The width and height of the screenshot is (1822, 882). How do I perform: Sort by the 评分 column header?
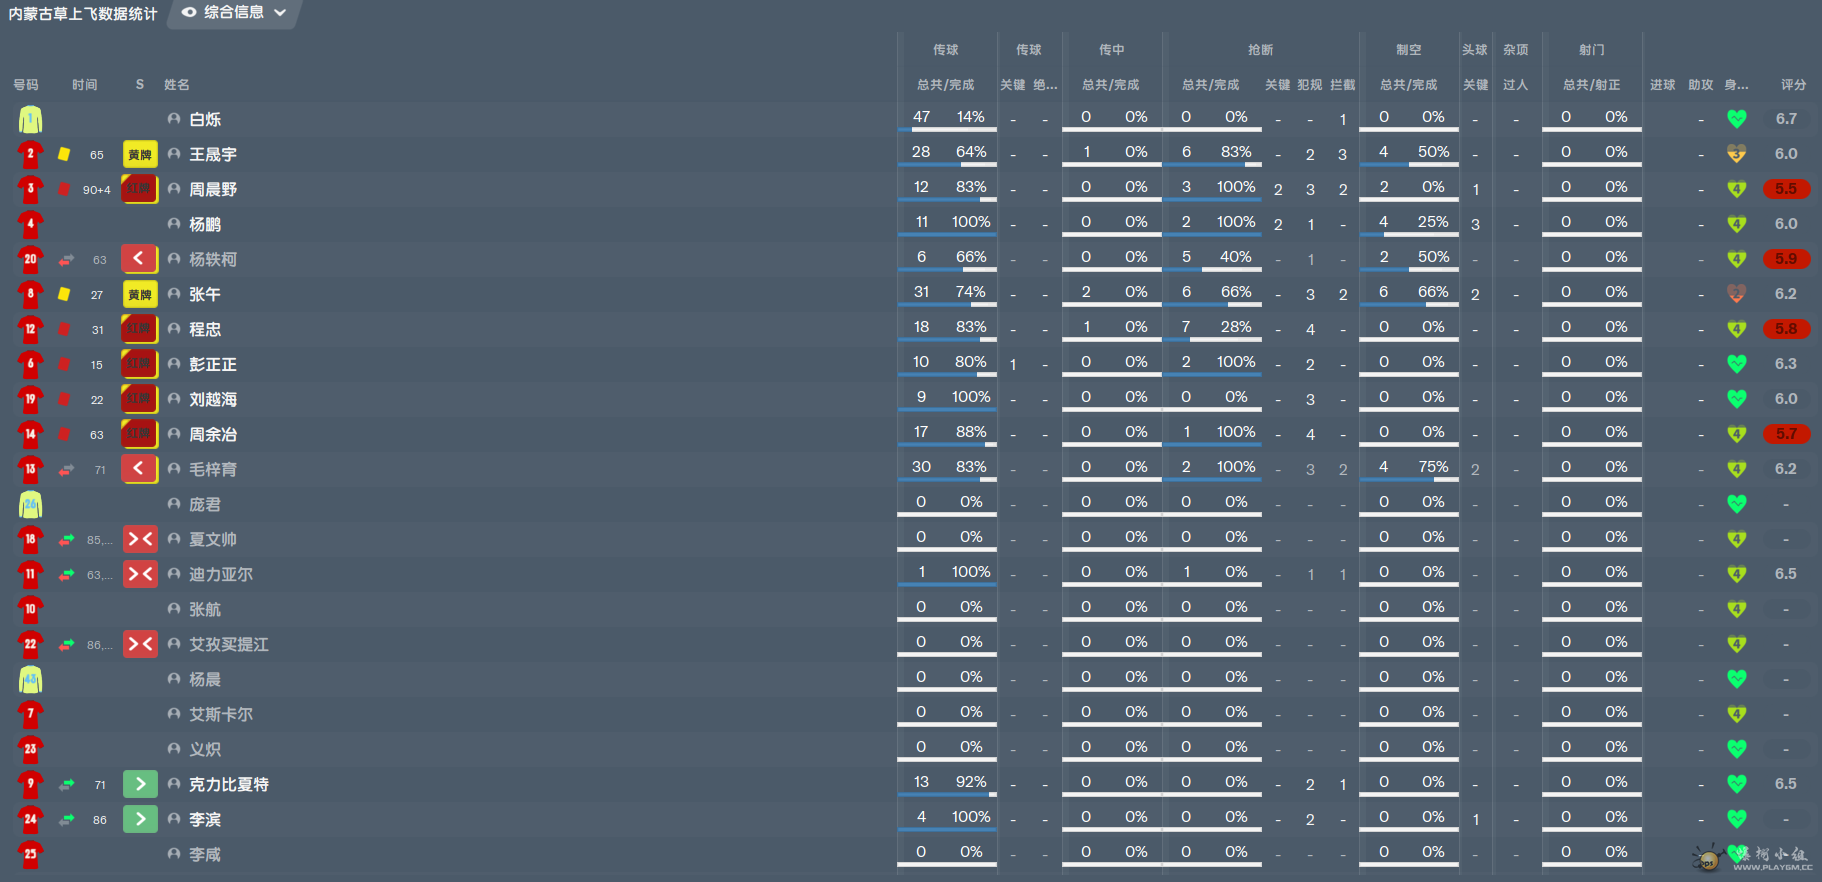click(x=1794, y=85)
